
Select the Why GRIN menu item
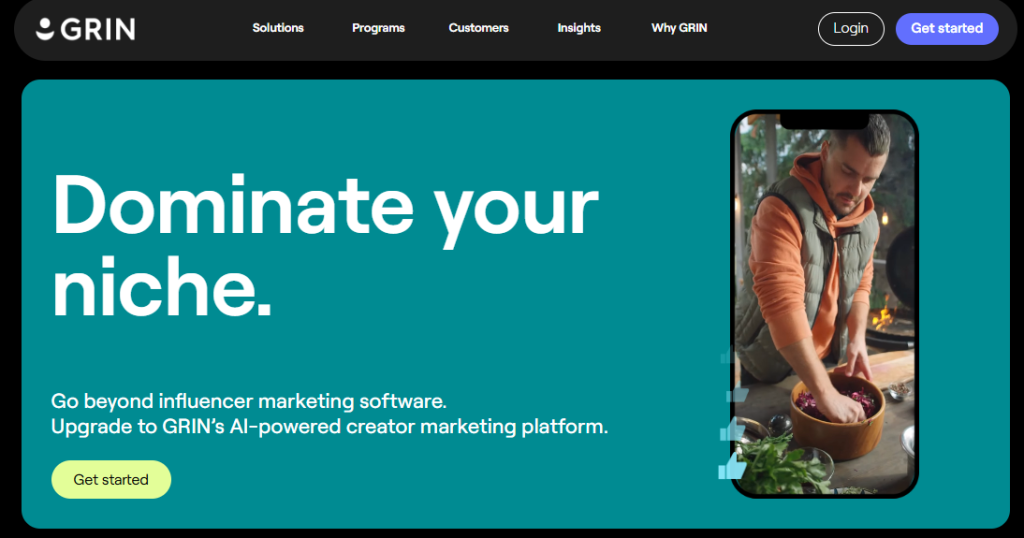pos(679,28)
